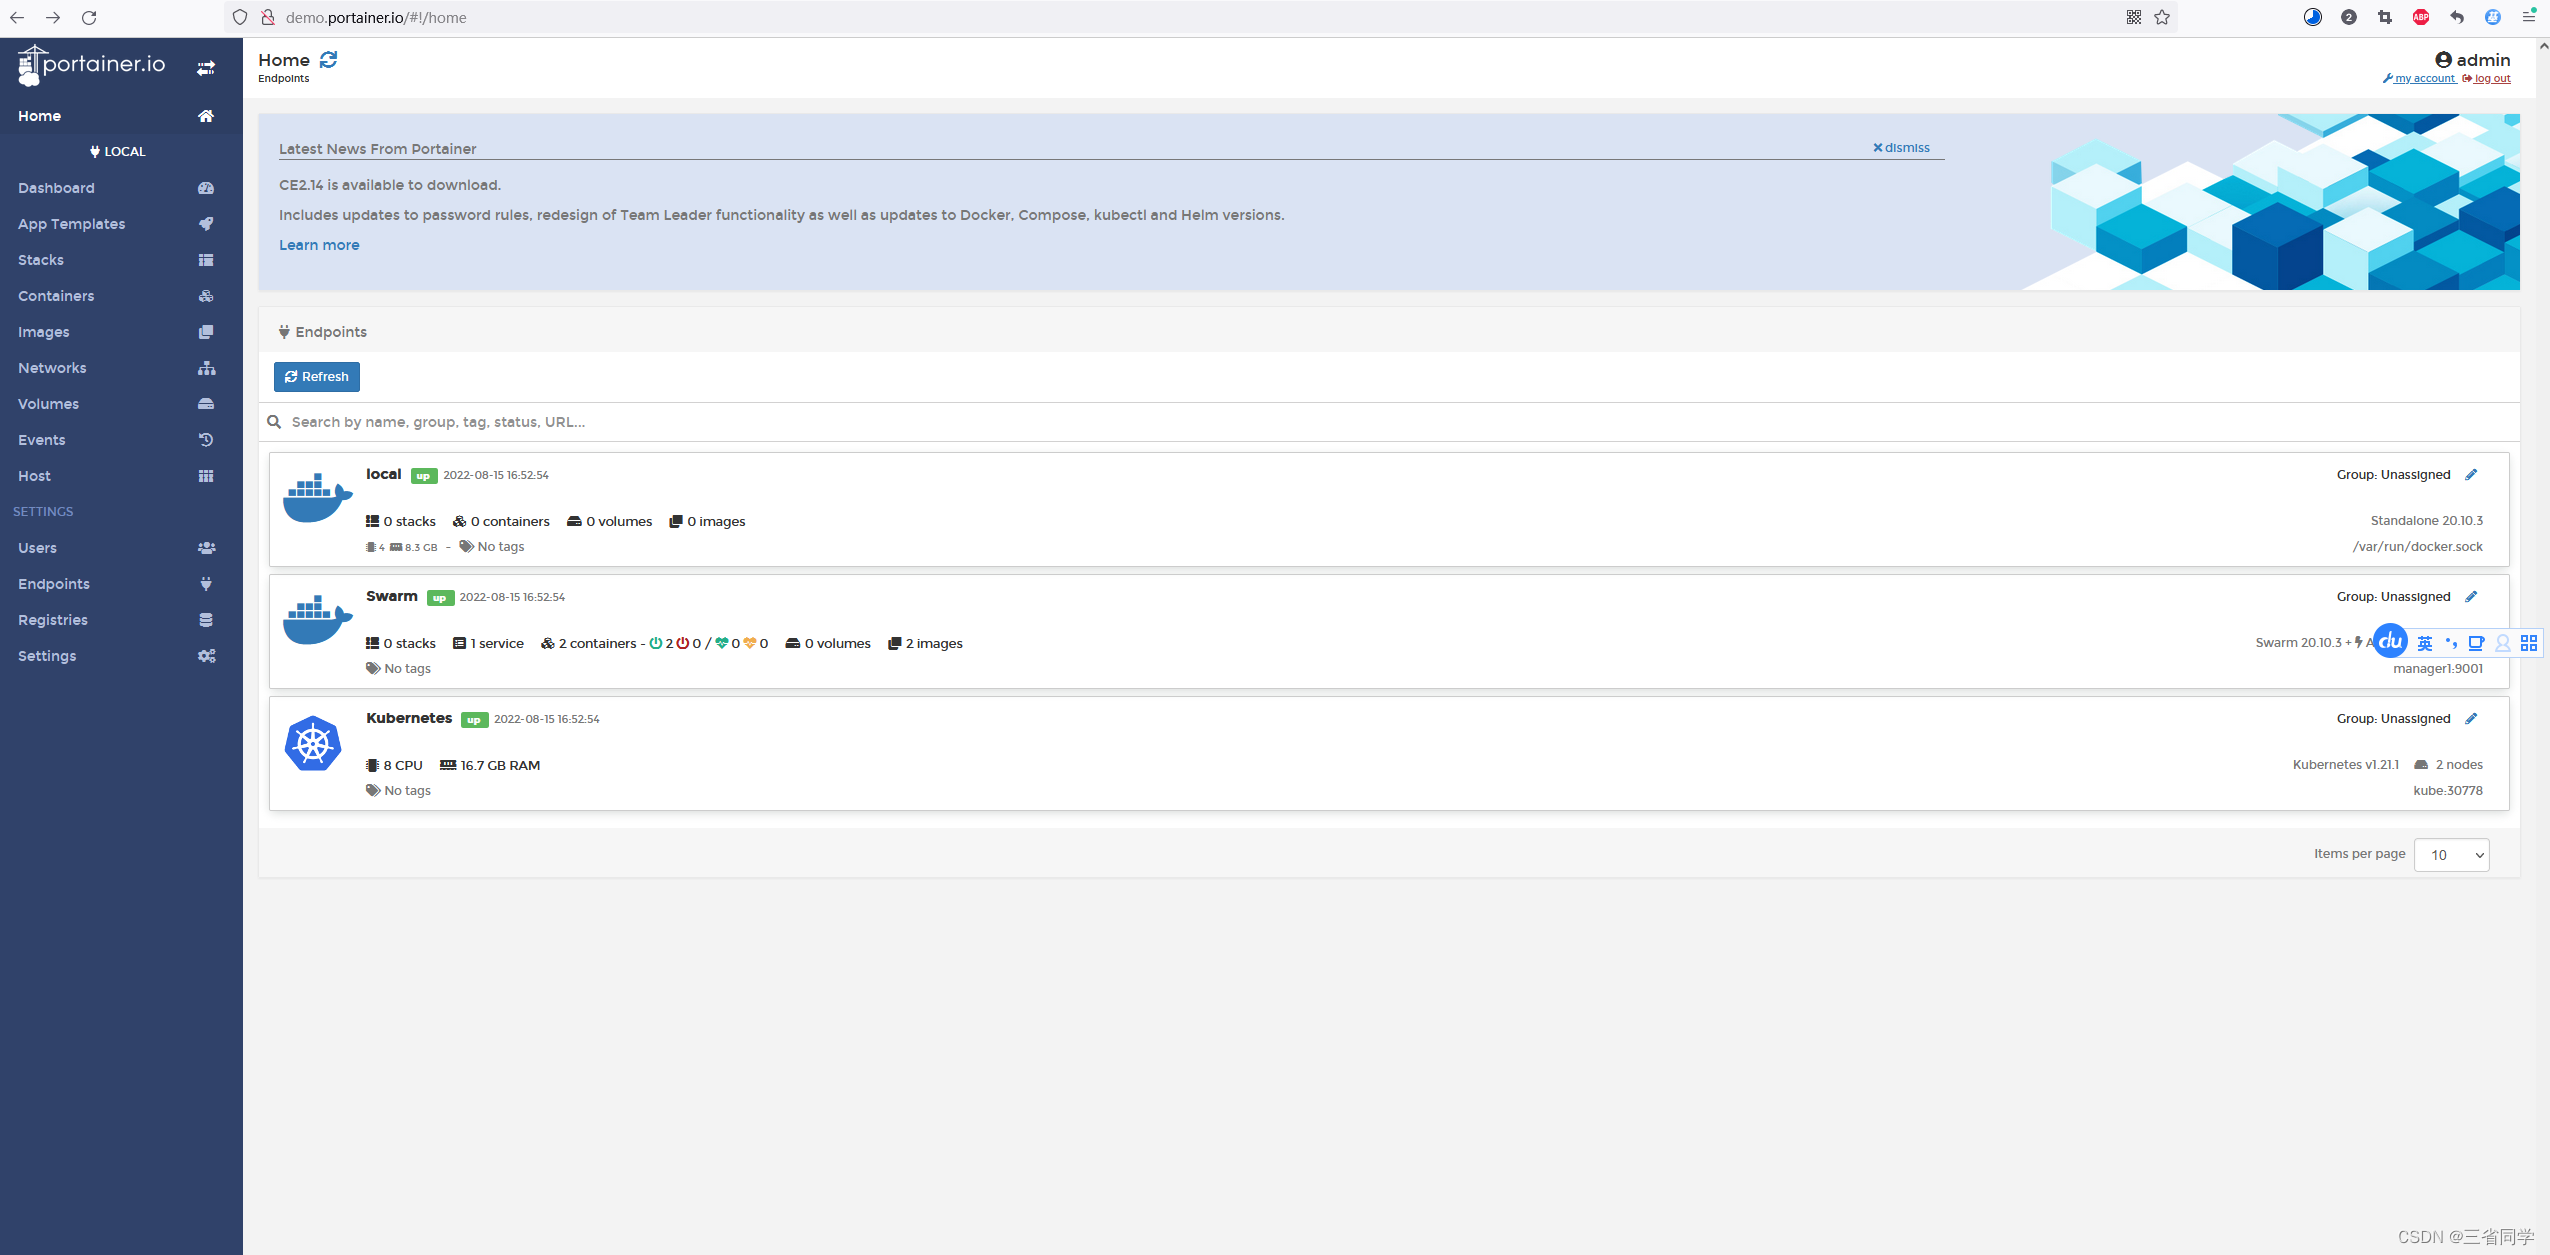The width and height of the screenshot is (2550, 1255).
Task: Click the browser forward arrow
Action: [53, 17]
